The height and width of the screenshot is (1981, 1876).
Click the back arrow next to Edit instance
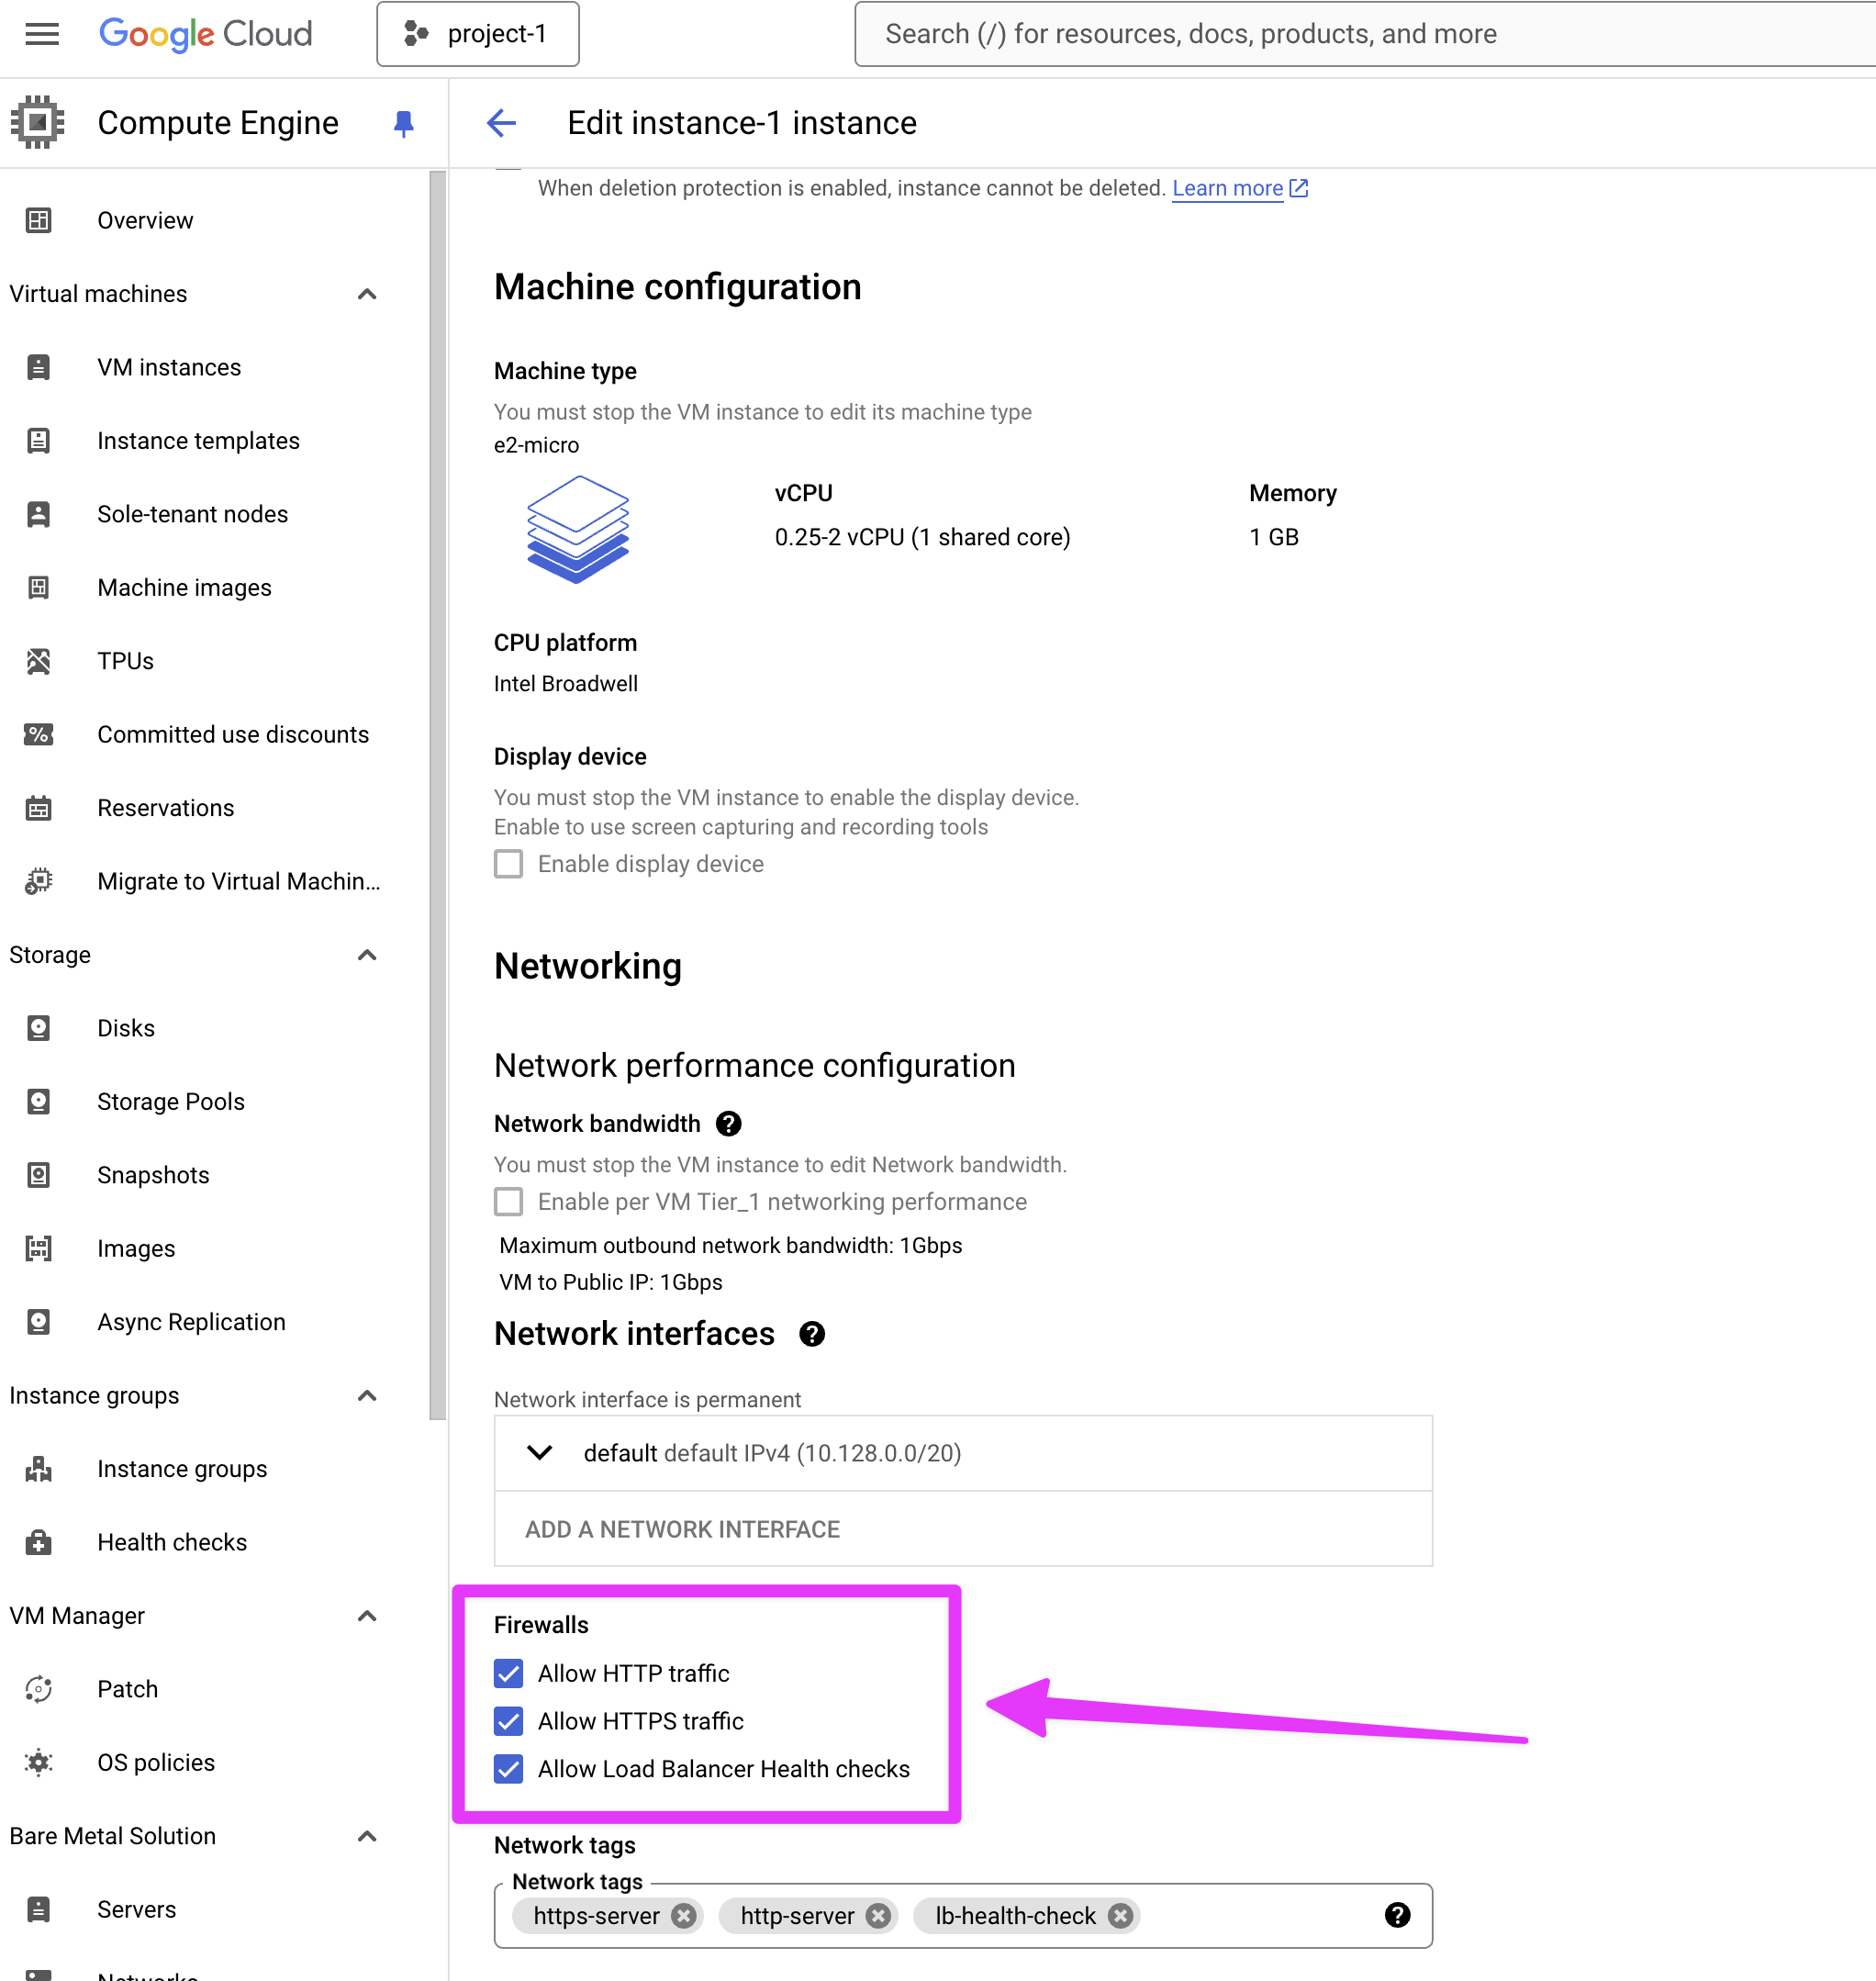[x=501, y=123]
